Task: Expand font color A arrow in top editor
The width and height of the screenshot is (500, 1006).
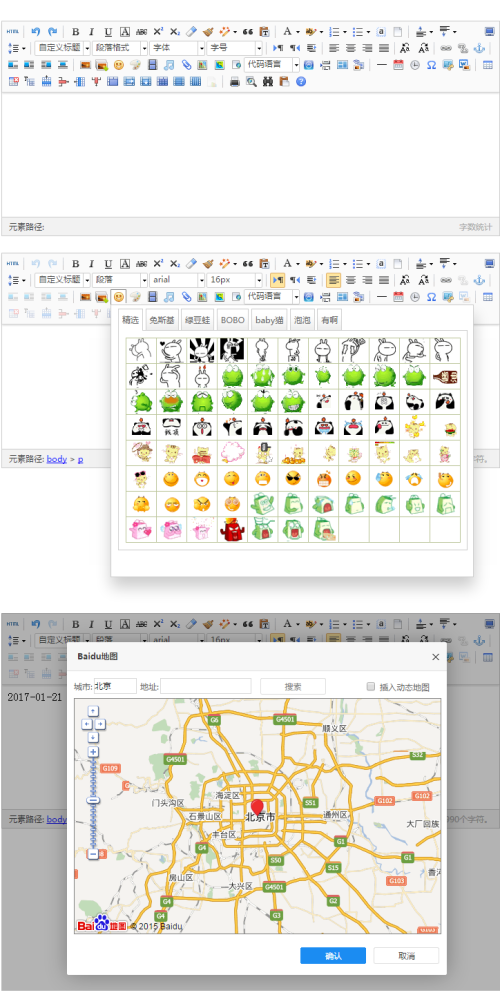Action: tap(298, 31)
